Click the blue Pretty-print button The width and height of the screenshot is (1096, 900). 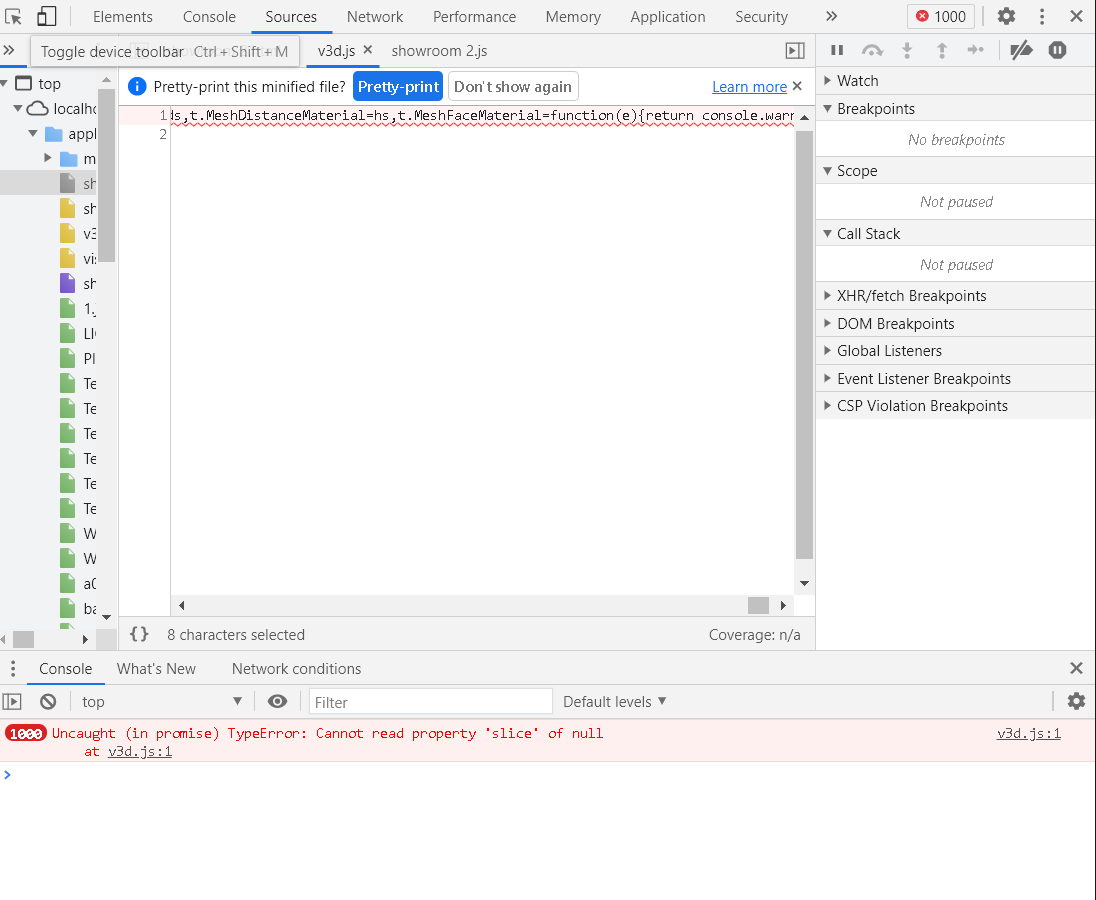[x=398, y=87]
